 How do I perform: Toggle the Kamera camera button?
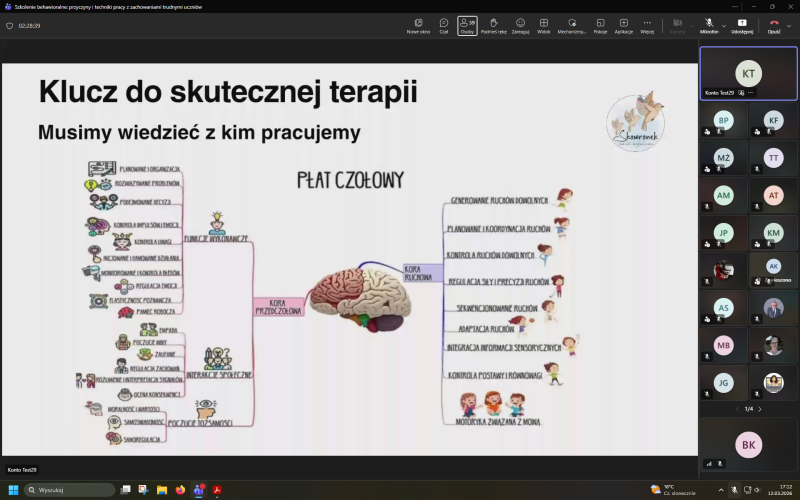[x=677, y=25]
